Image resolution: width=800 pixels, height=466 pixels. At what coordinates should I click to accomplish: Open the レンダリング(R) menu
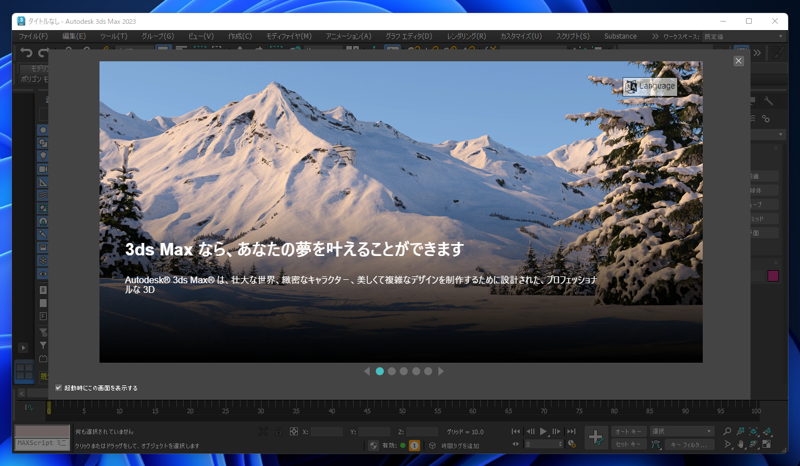tap(466, 36)
